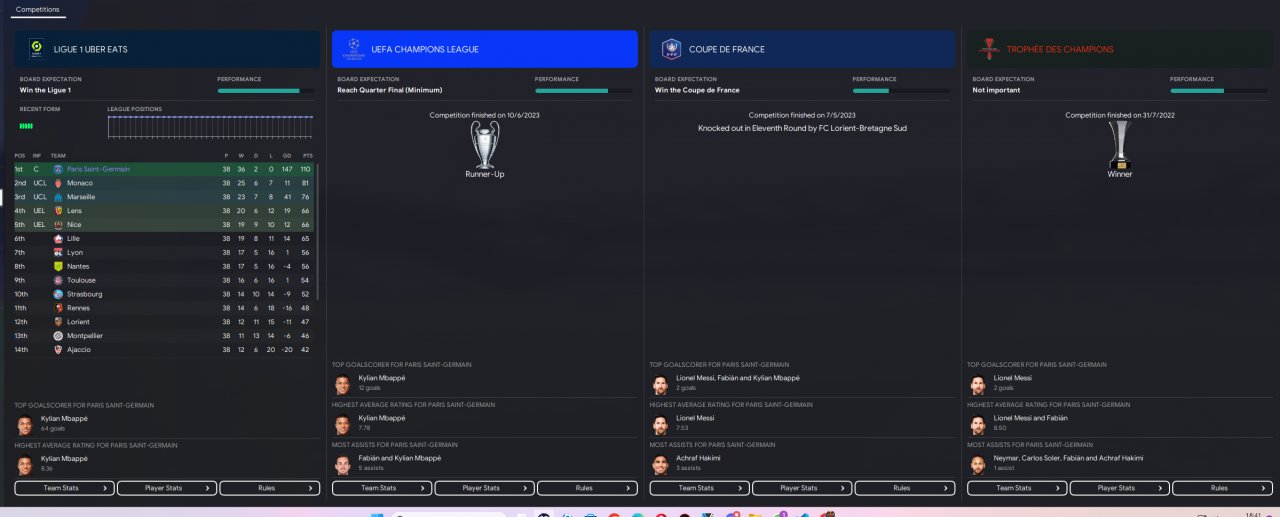Expand Champions League Team Stats chevron
Image resolution: width=1280 pixels, height=517 pixels.
(423, 488)
